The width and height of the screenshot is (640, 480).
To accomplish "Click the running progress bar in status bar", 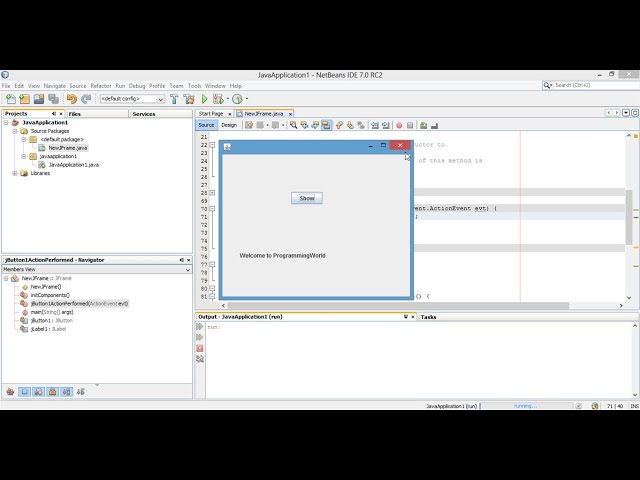I will point(527,406).
